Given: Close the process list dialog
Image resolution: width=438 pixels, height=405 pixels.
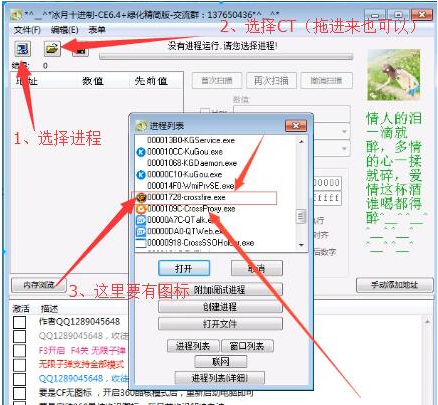Looking at the screenshot, I should (x=296, y=126).
